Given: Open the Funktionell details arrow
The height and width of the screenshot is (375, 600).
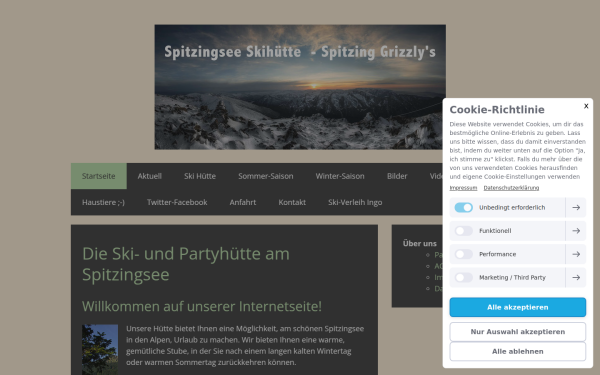Looking at the screenshot, I should coord(576,231).
